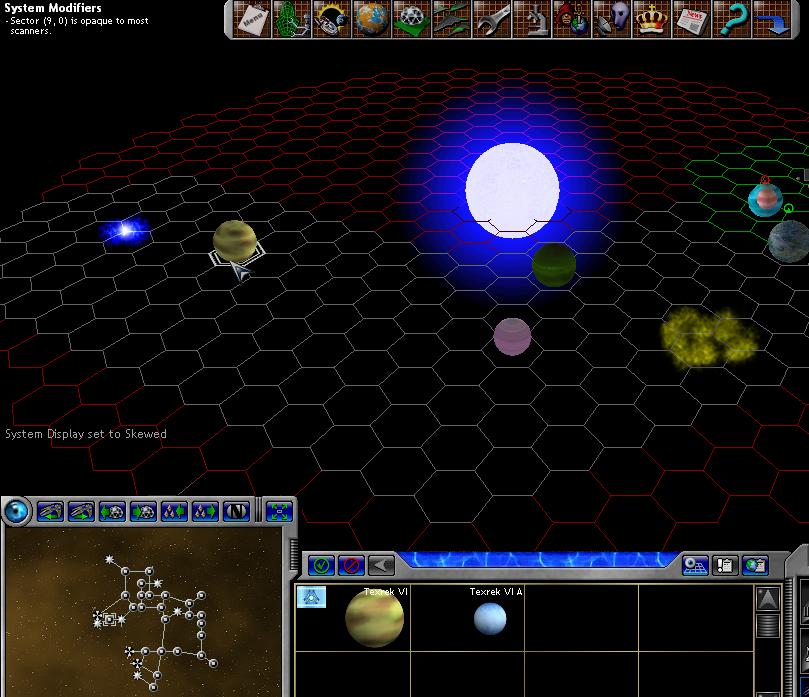Screen dimensions: 809x697
Task: Select the Texrek VI A moon thumbnail
Action: click(x=490, y=619)
